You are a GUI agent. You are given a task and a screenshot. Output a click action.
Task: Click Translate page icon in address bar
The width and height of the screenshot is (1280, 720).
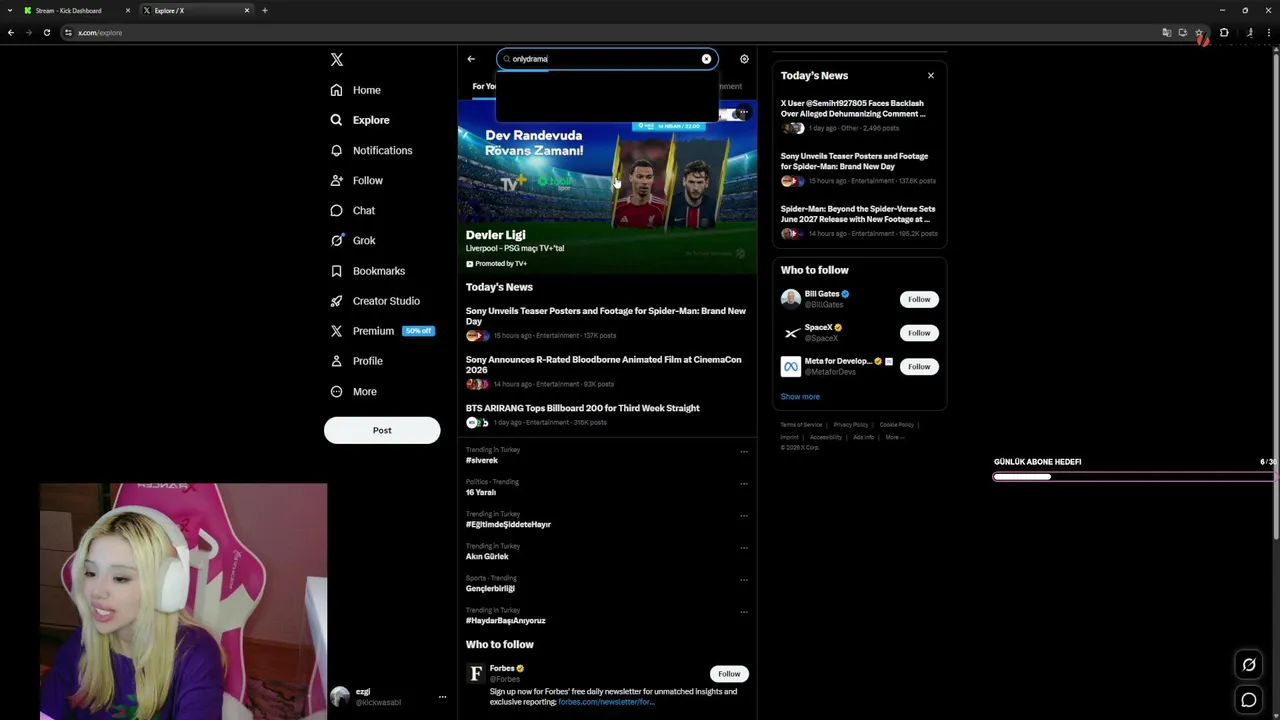click(x=1167, y=32)
